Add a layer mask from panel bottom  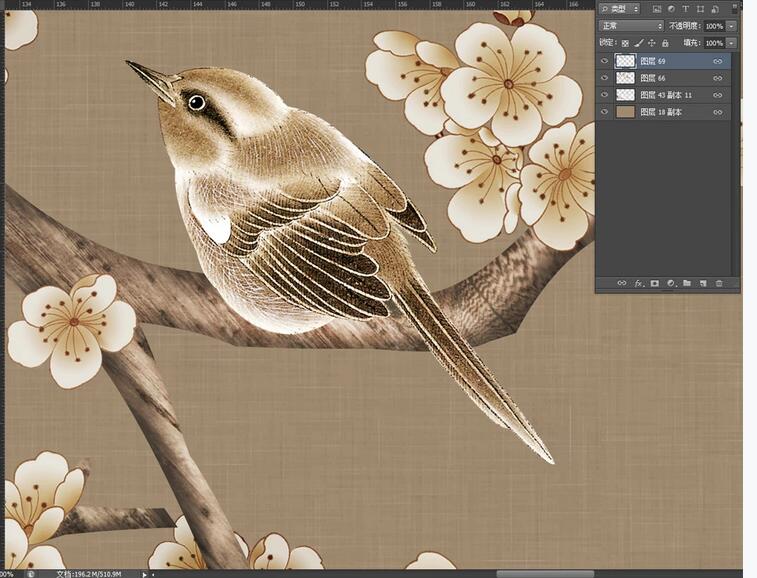pos(654,283)
